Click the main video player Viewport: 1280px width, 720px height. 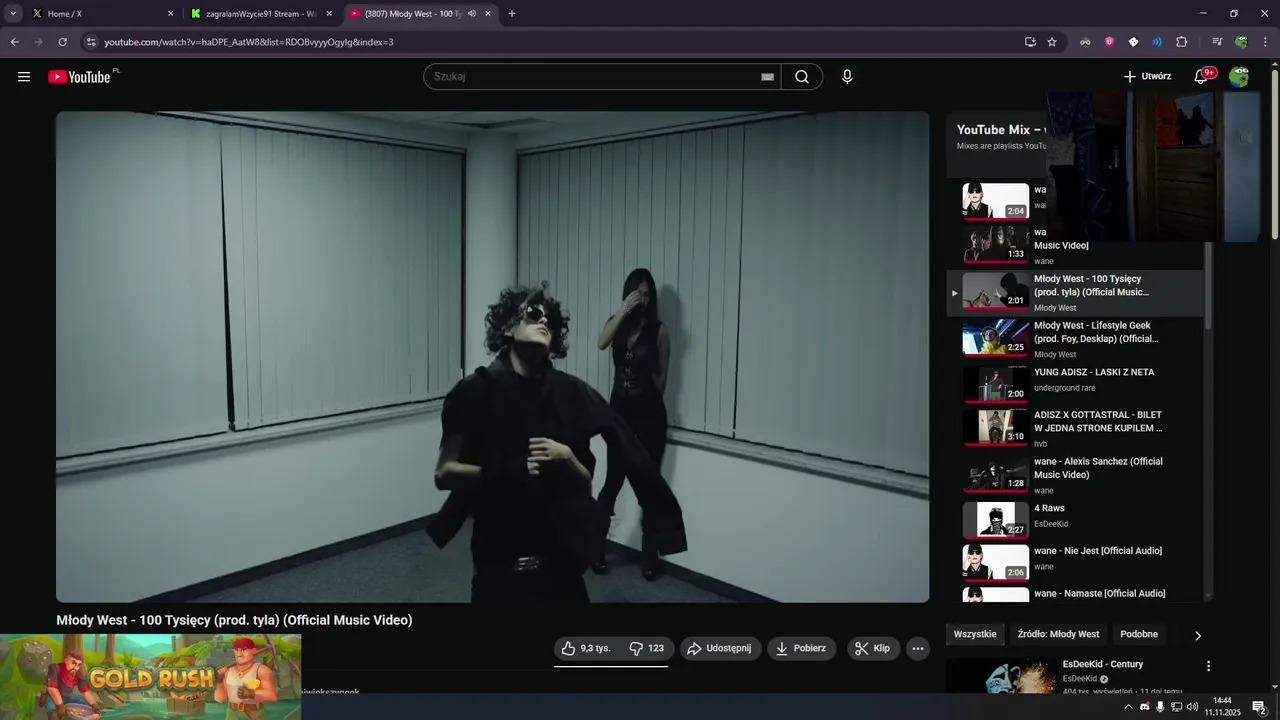(493, 357)
